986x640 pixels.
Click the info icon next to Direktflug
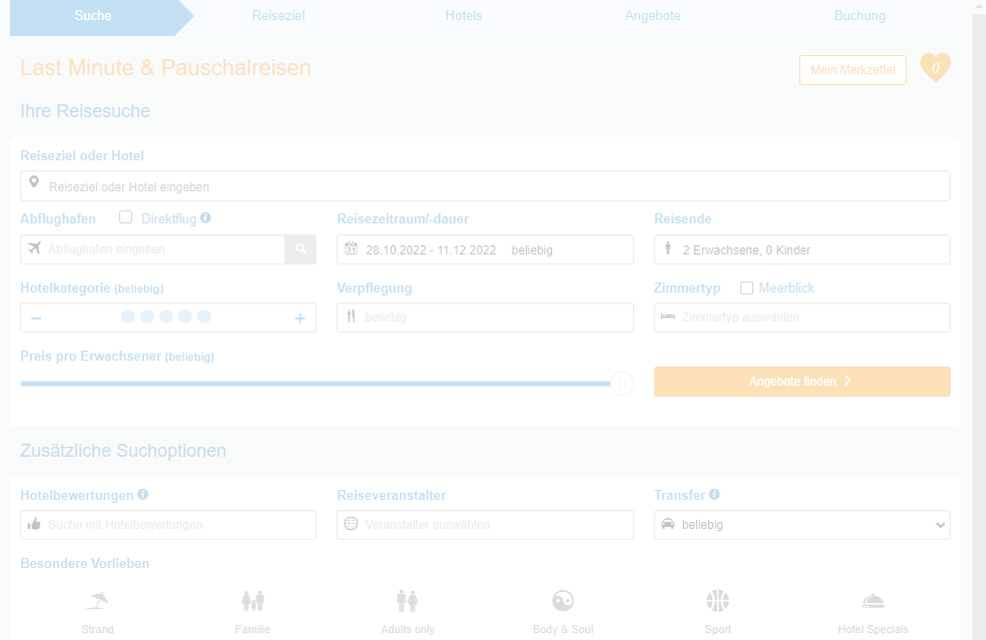[205, 218]
